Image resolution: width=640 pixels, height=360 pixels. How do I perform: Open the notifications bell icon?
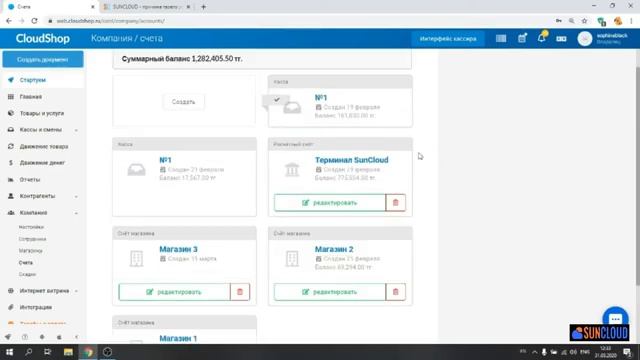(542, 38)
